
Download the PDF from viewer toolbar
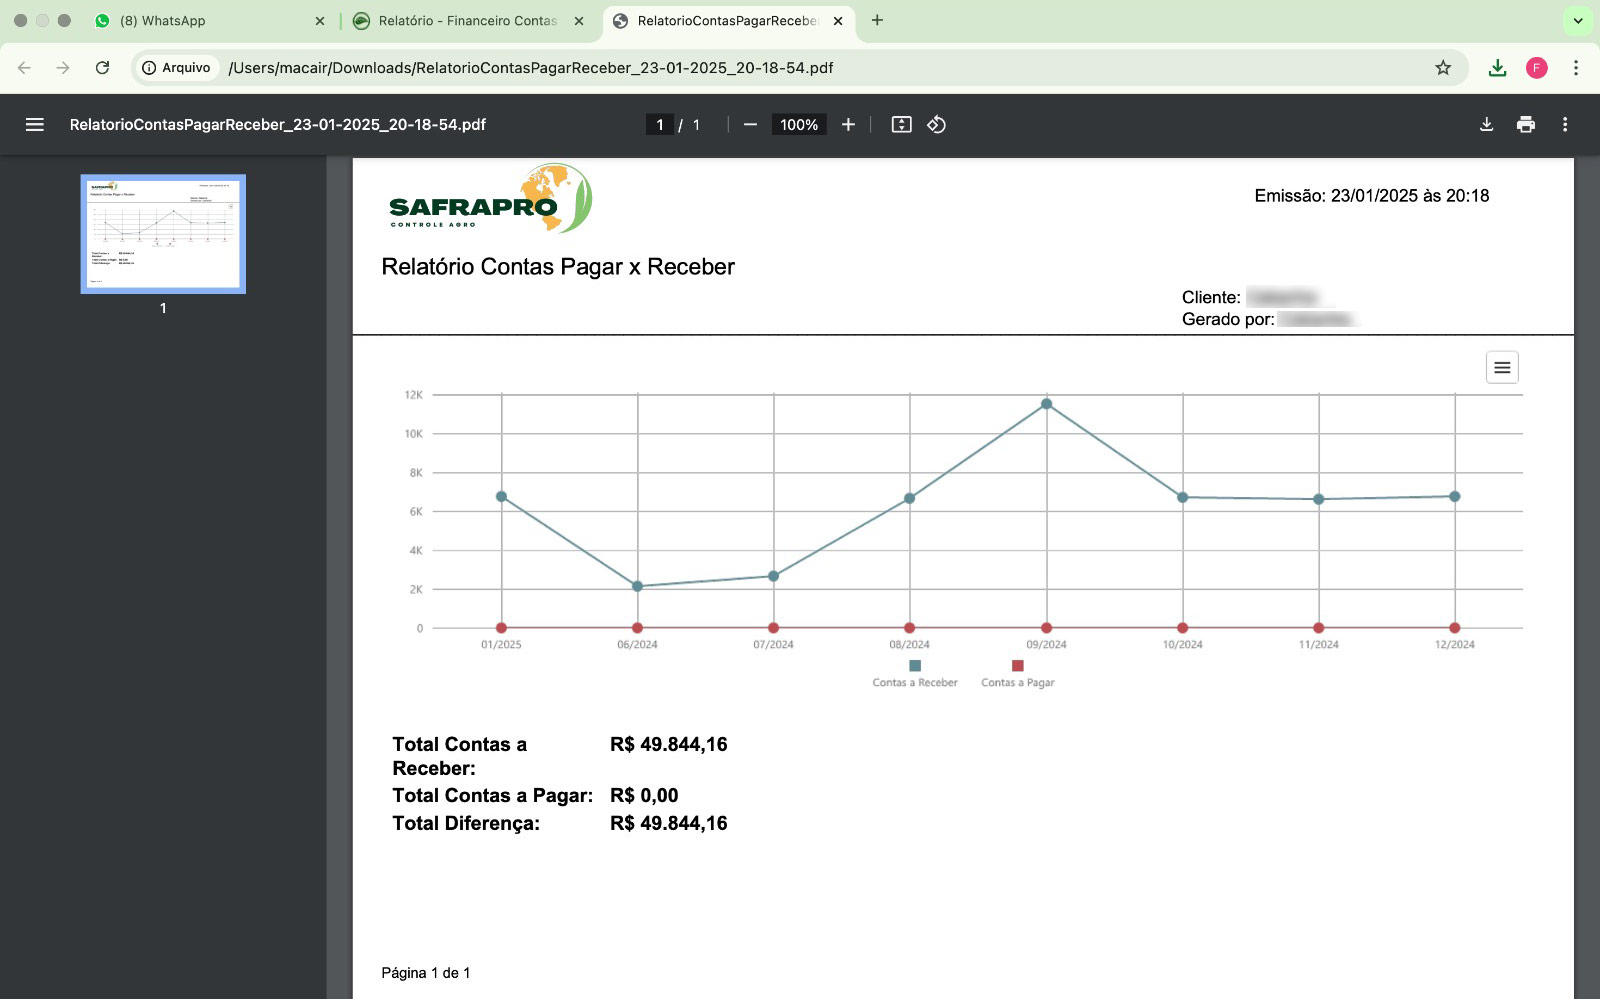1486,125
